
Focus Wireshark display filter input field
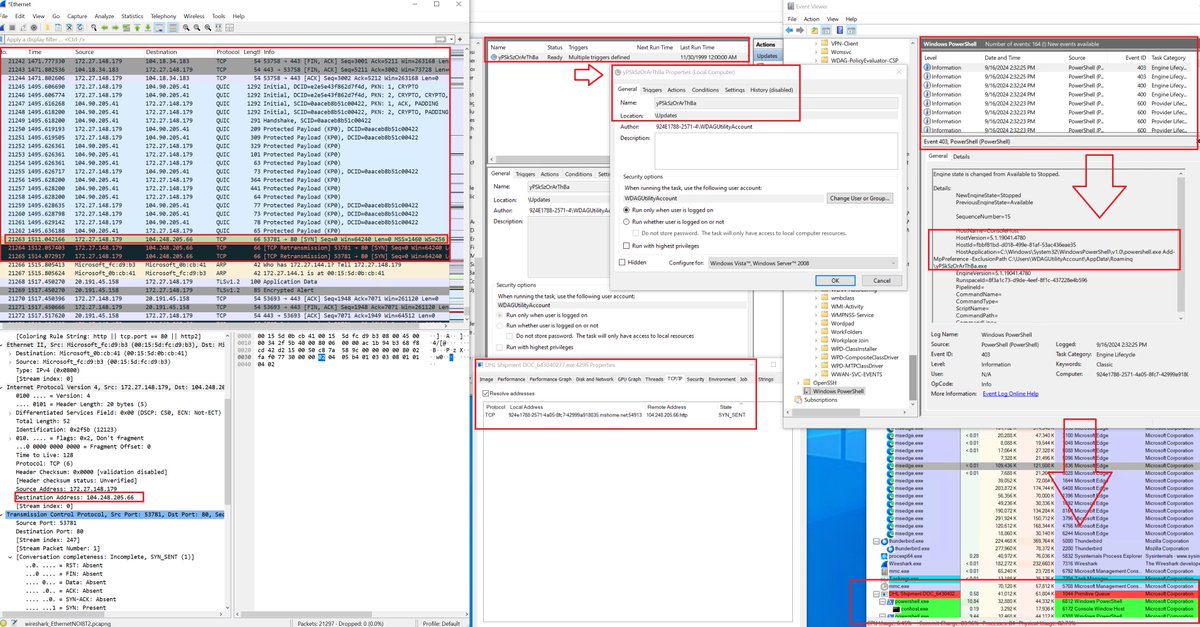coord(220,39)
